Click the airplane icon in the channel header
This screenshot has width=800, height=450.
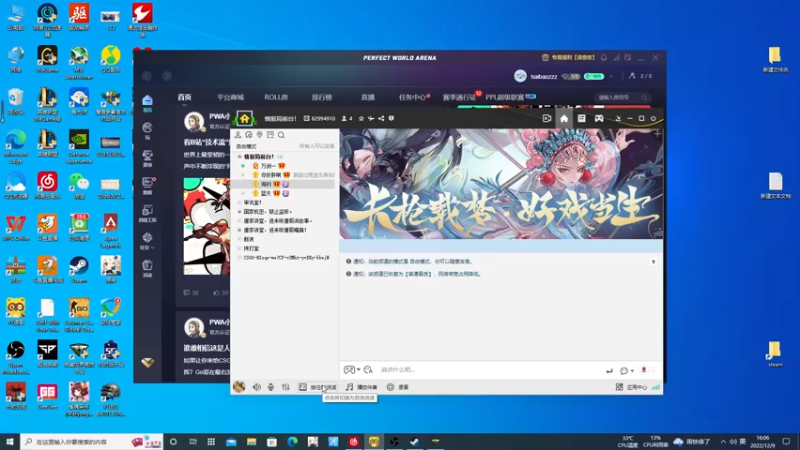[371, 118]
